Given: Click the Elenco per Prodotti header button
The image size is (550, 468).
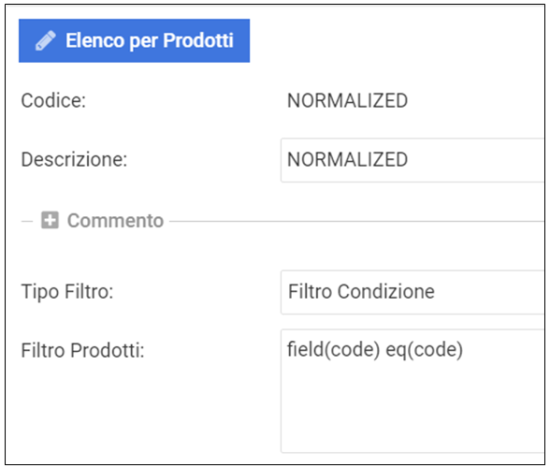Looking at the screenshot, I should (x=134, y=41).
